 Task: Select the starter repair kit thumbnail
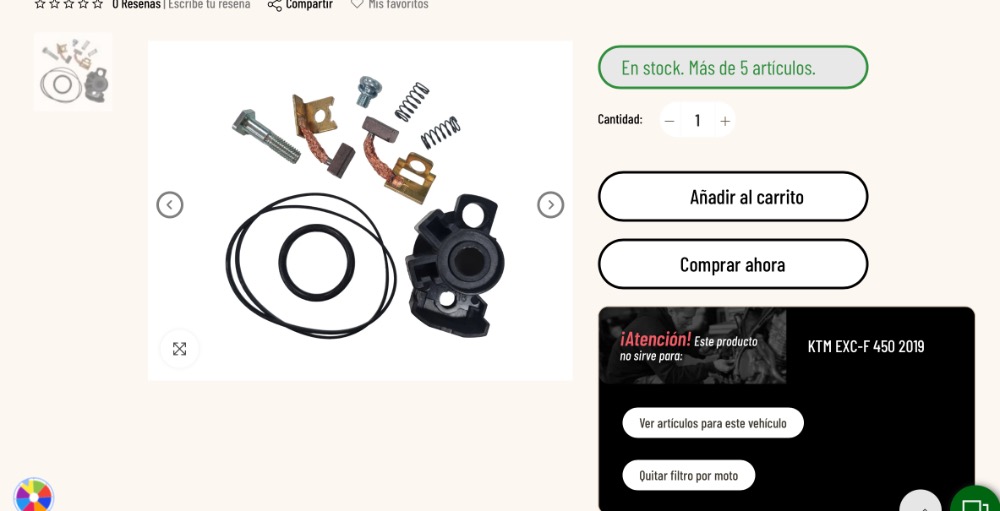point(73,71)
